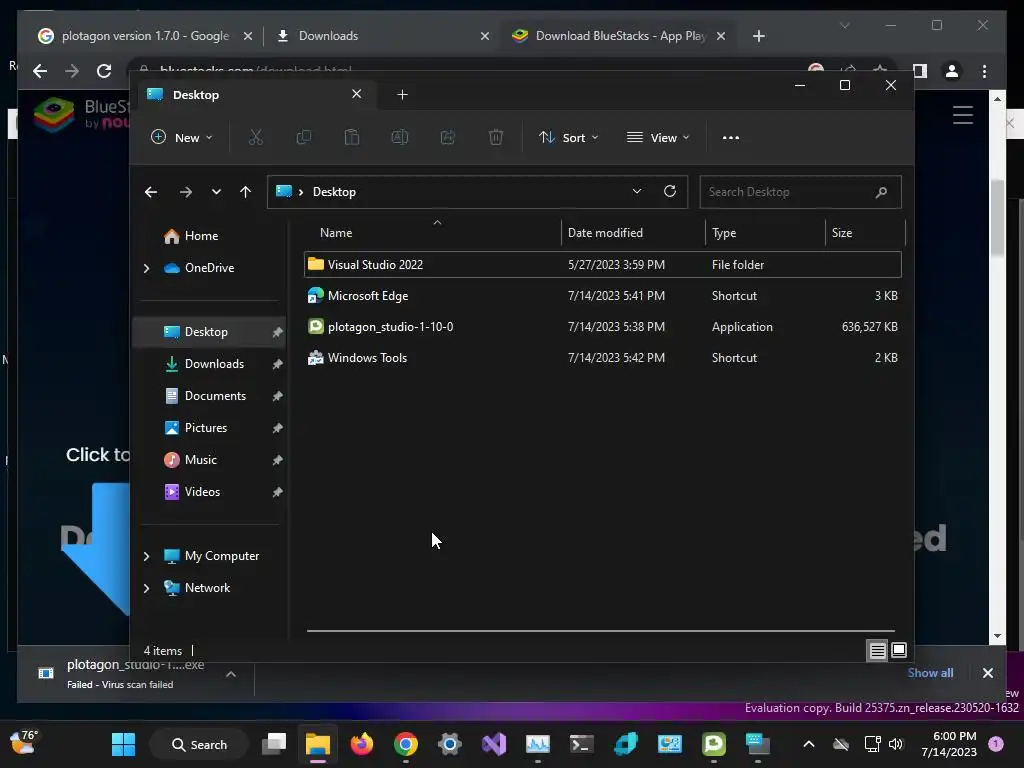Viewport: 1024px width, 768px height.
Task: Click the Paste icon in Explorer toolbar
Action: click(351, 137)
